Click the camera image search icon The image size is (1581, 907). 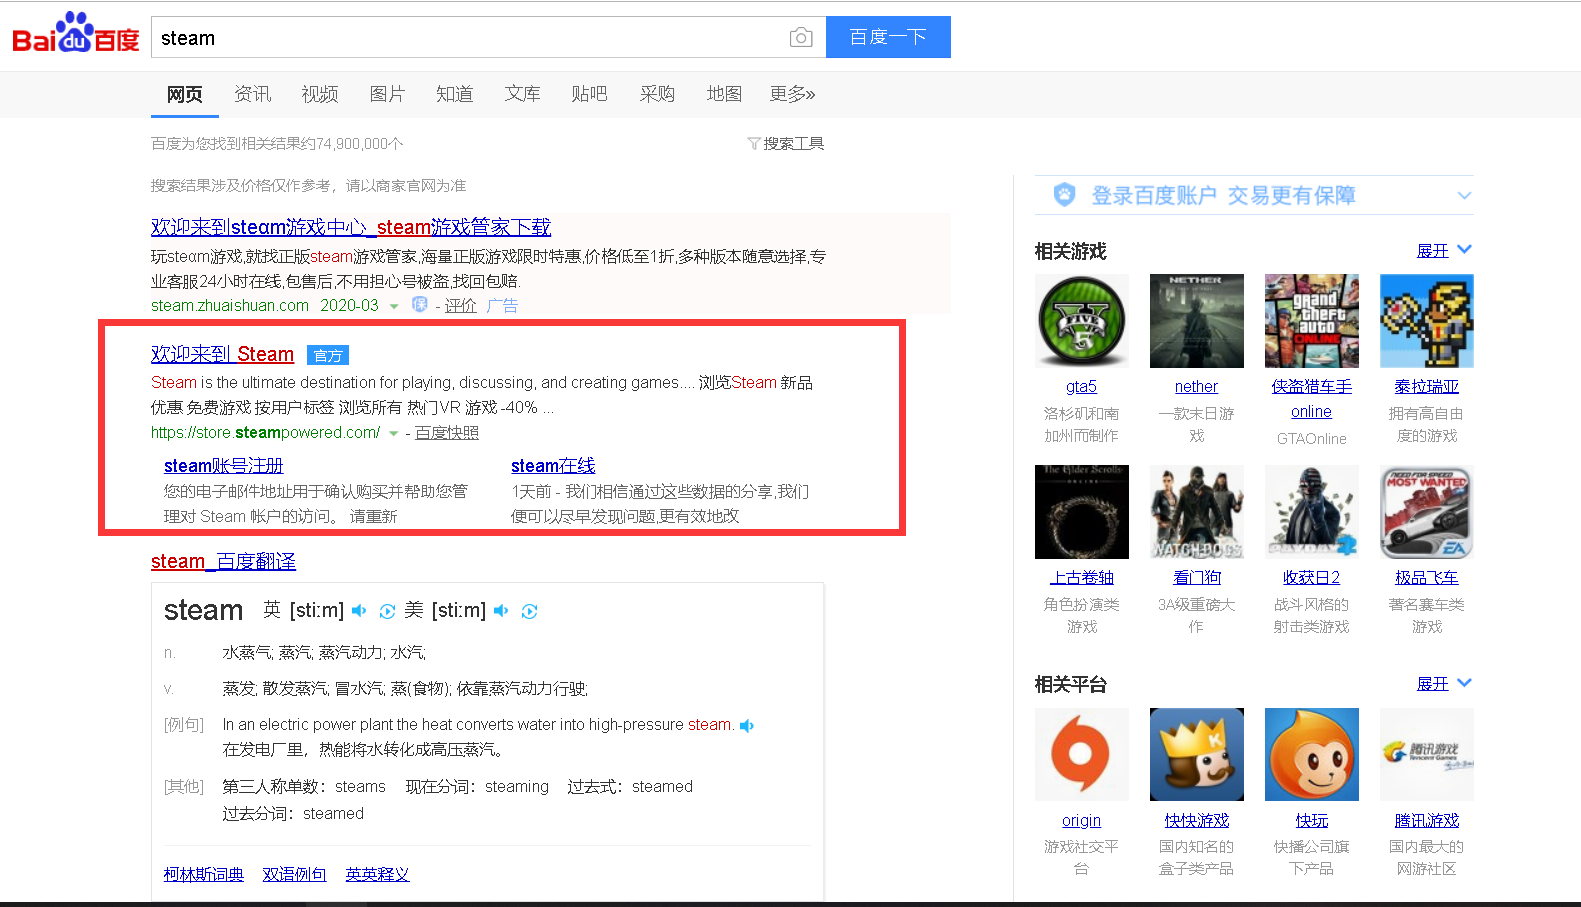[x=800, y=38]
